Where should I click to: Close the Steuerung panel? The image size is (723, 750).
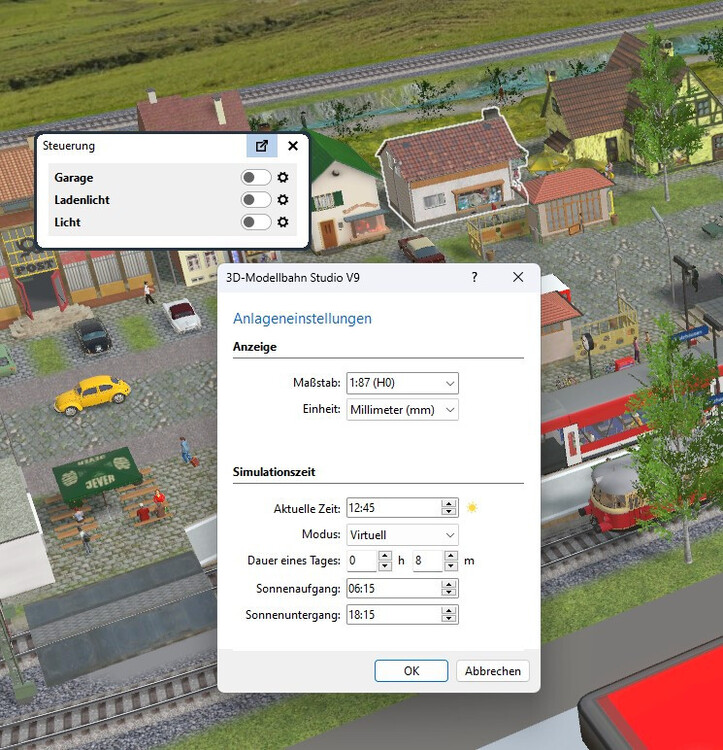293,146
